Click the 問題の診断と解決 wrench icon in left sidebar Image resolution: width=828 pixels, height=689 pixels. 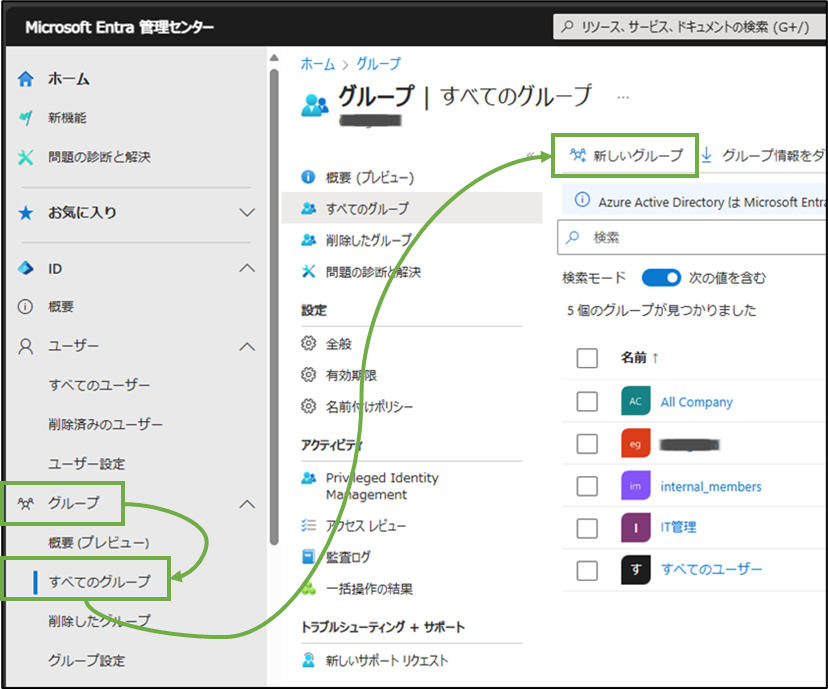point(25,157)
